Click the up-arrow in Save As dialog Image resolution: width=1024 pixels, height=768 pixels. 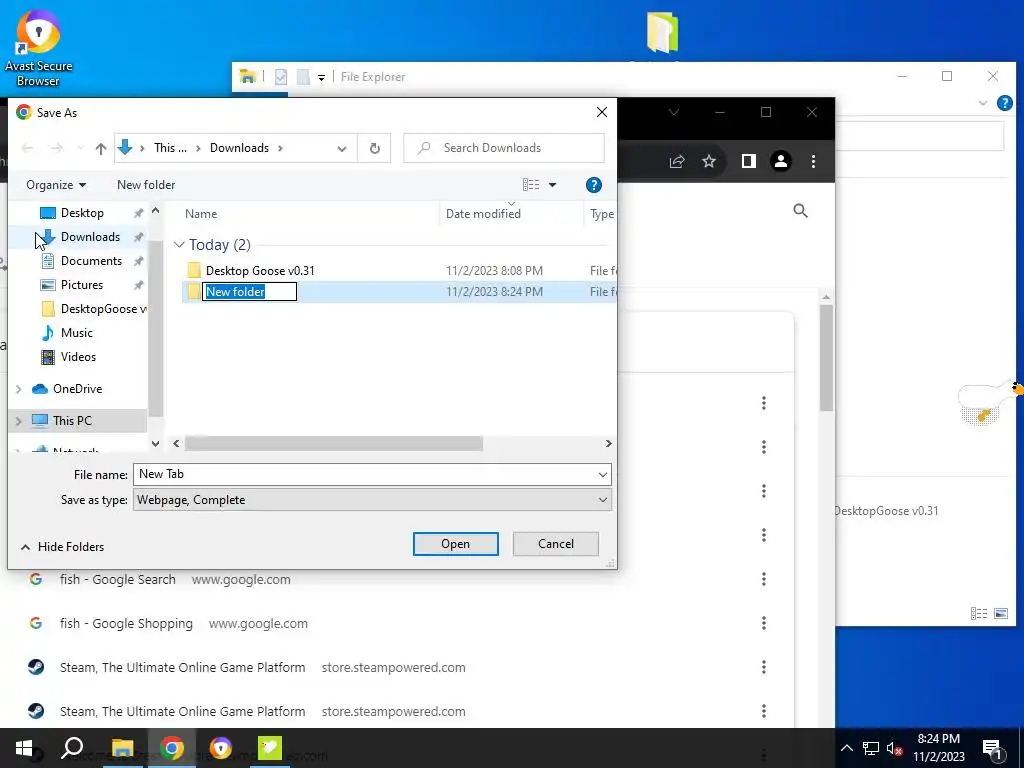pyautogui.click(x=101, y=148)
